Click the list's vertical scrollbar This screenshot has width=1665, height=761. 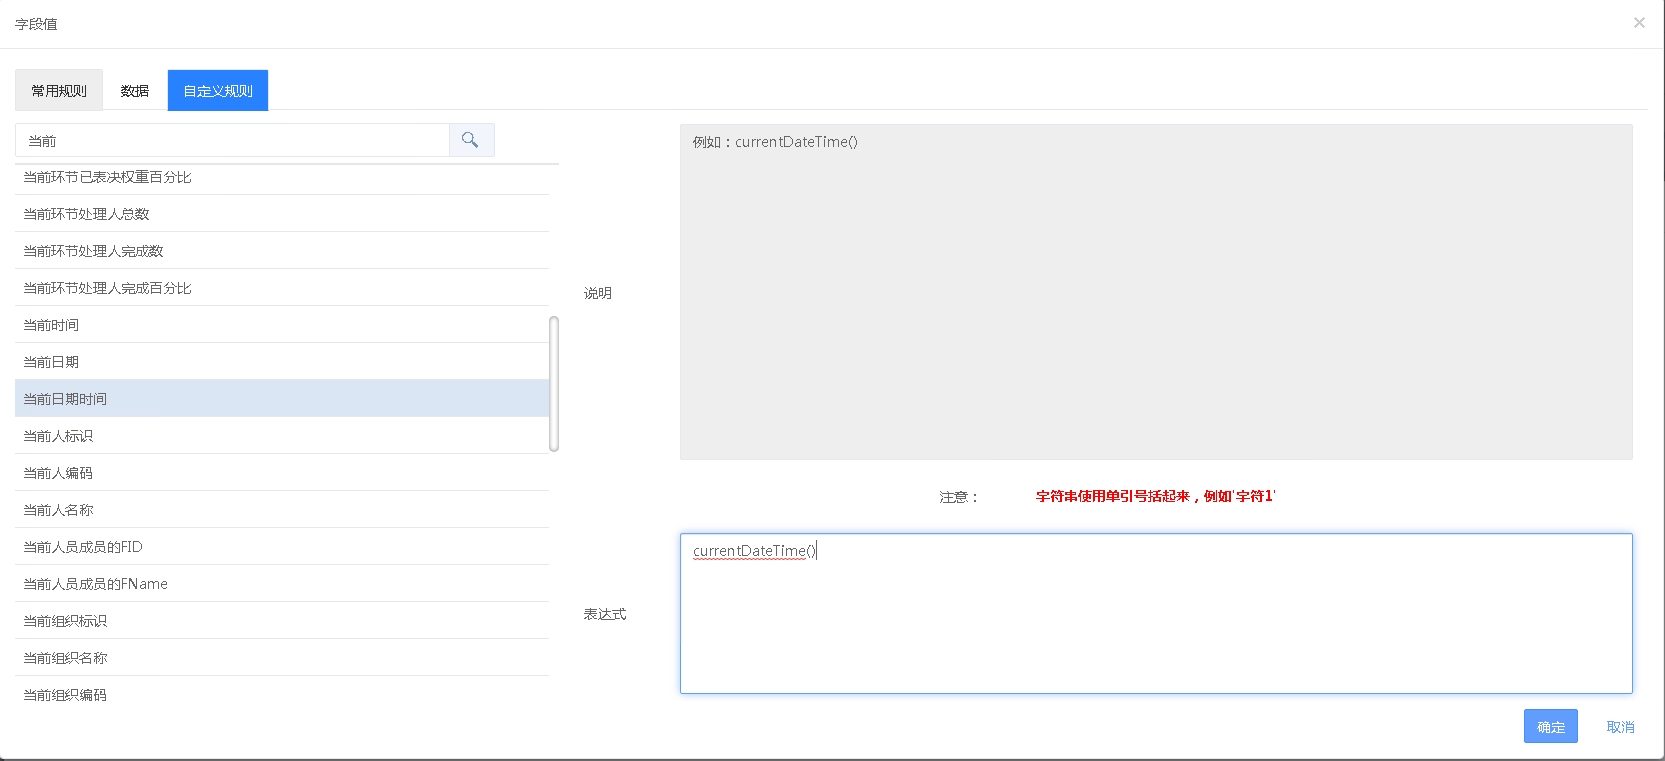pos(554,384)
